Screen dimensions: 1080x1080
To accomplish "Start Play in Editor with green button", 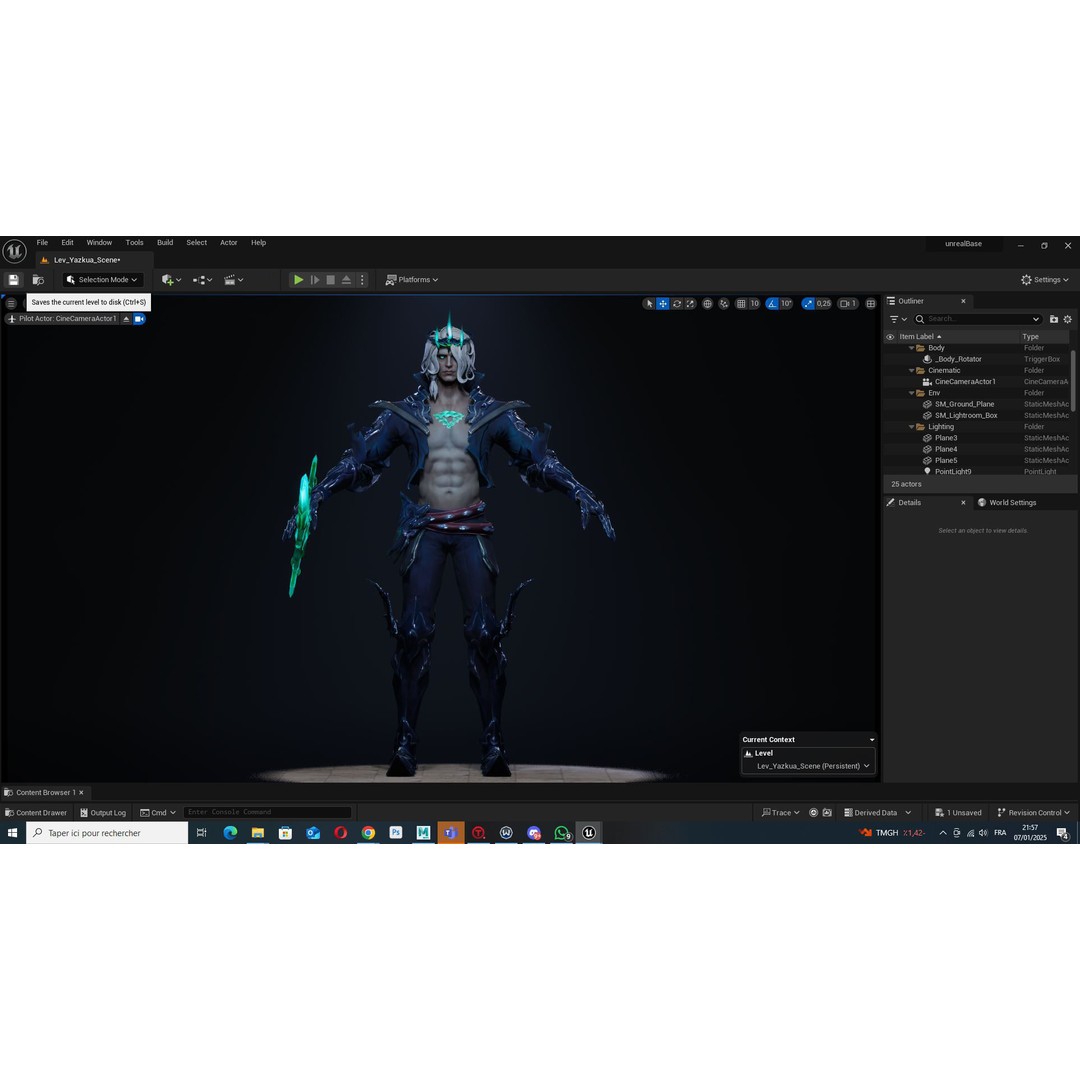I will point(298,280).
